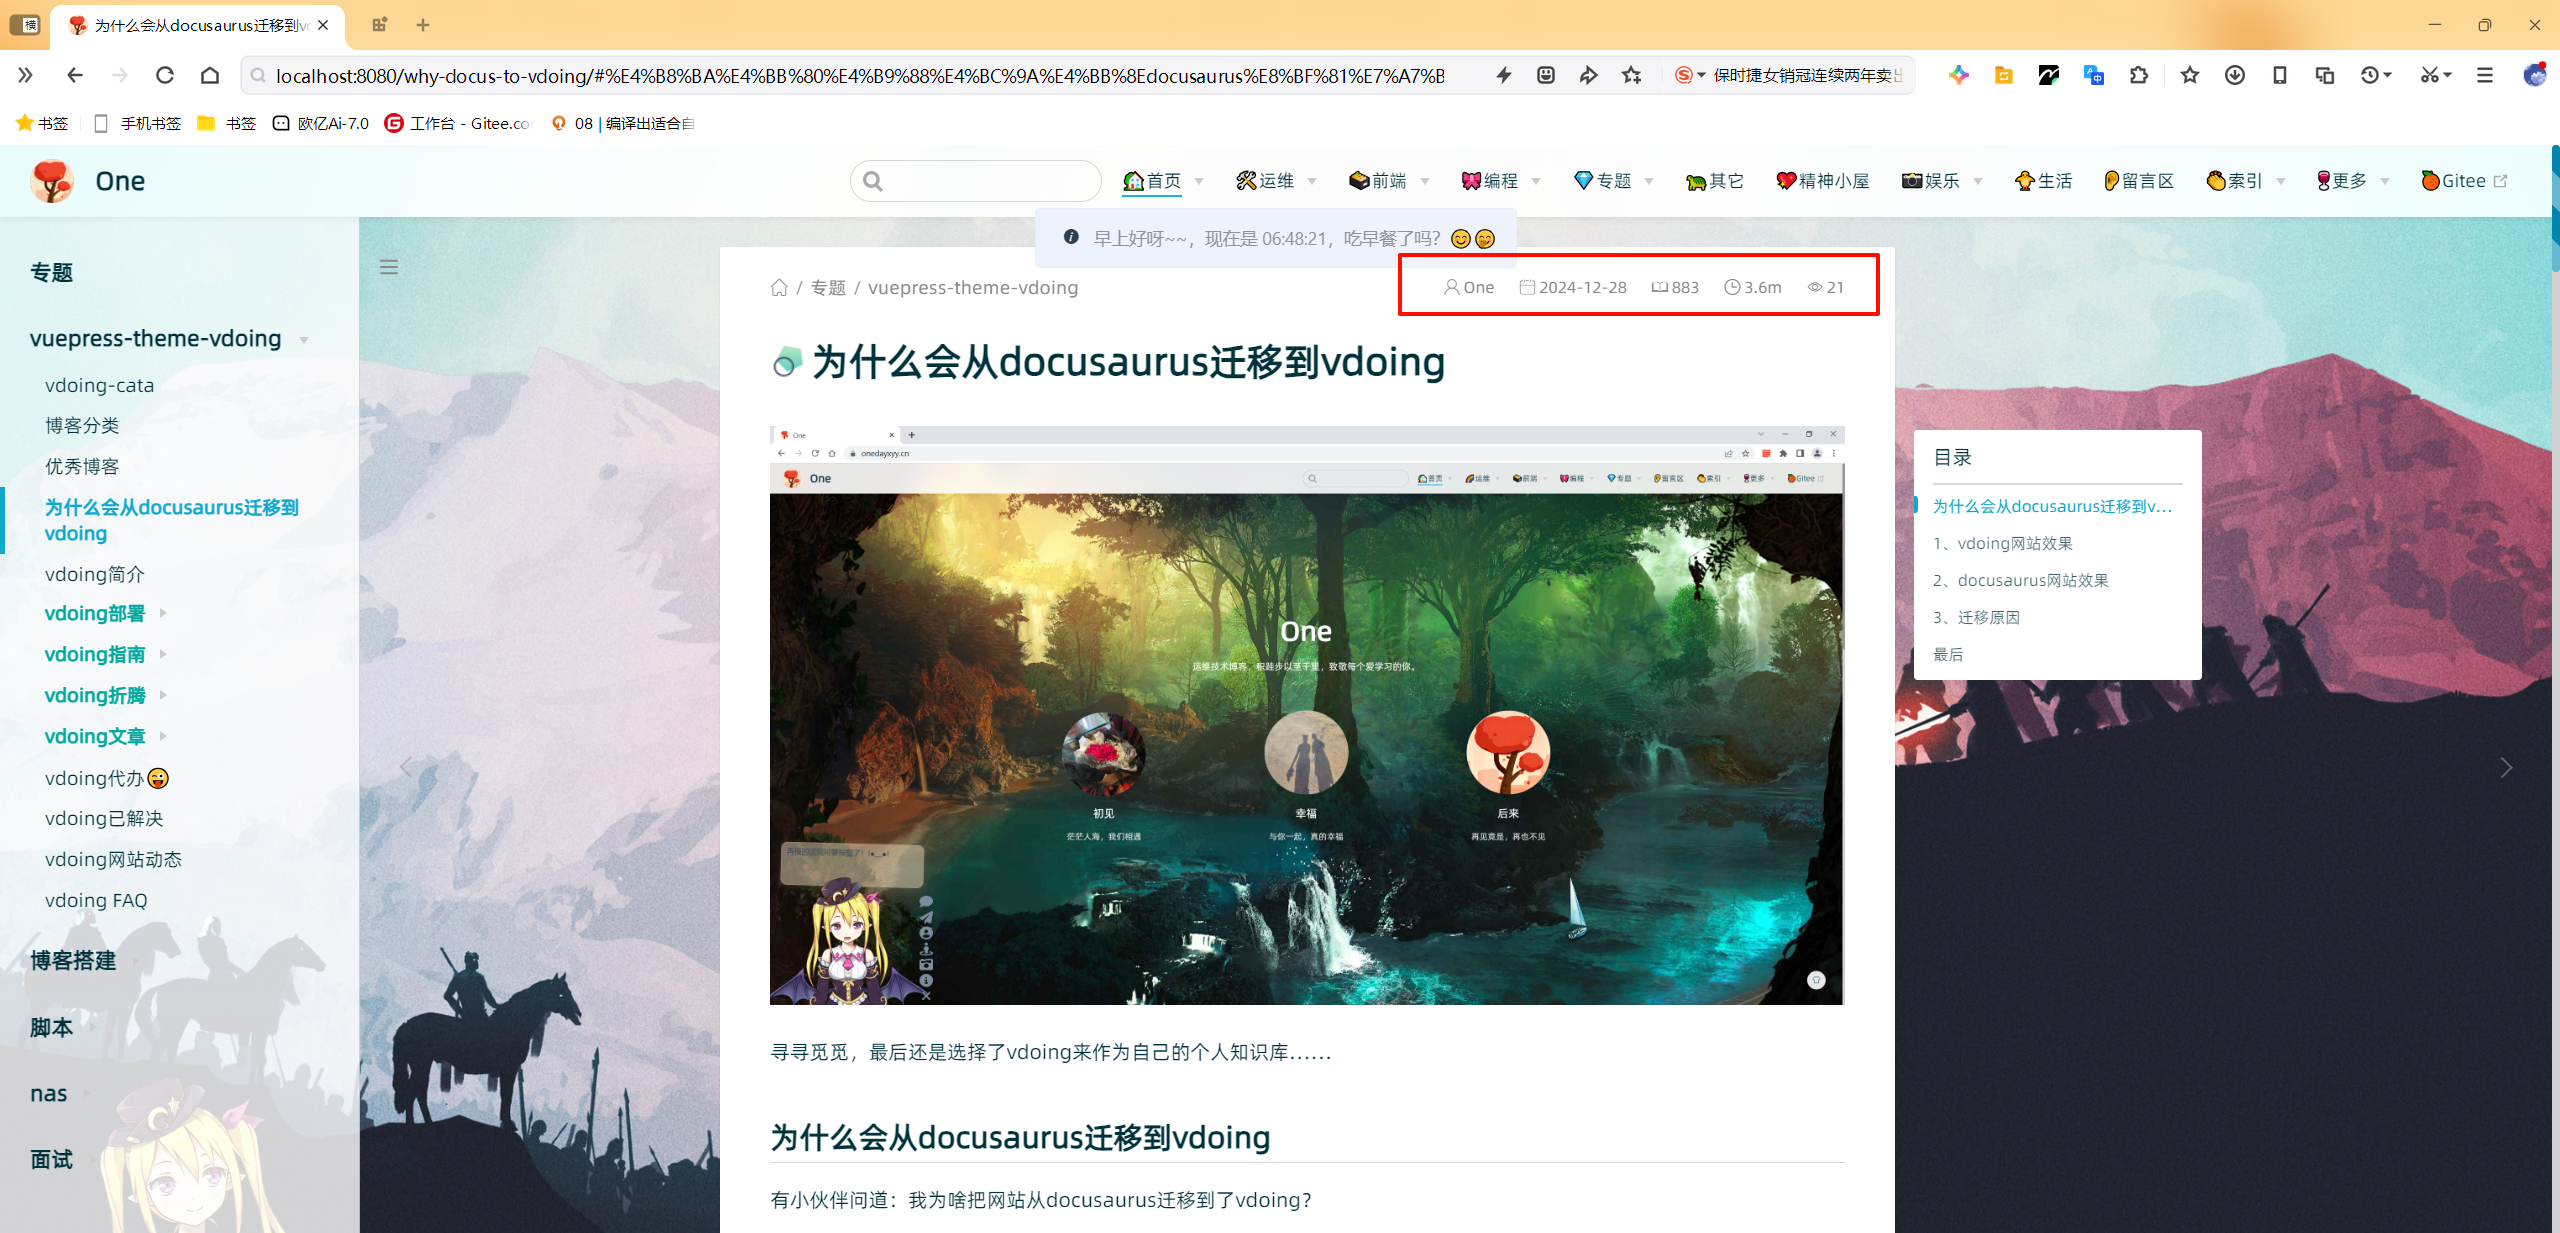This screenshot has width=2560, height=1233.
Task: Expand the vdoing指南 sidebar group
Action: coord(163,654)
